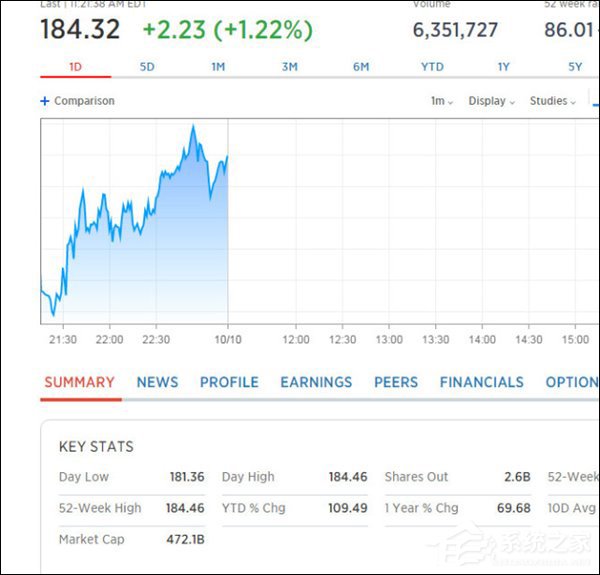Select YTD chart range
The image size is (600, 575).
pos(432,67)
